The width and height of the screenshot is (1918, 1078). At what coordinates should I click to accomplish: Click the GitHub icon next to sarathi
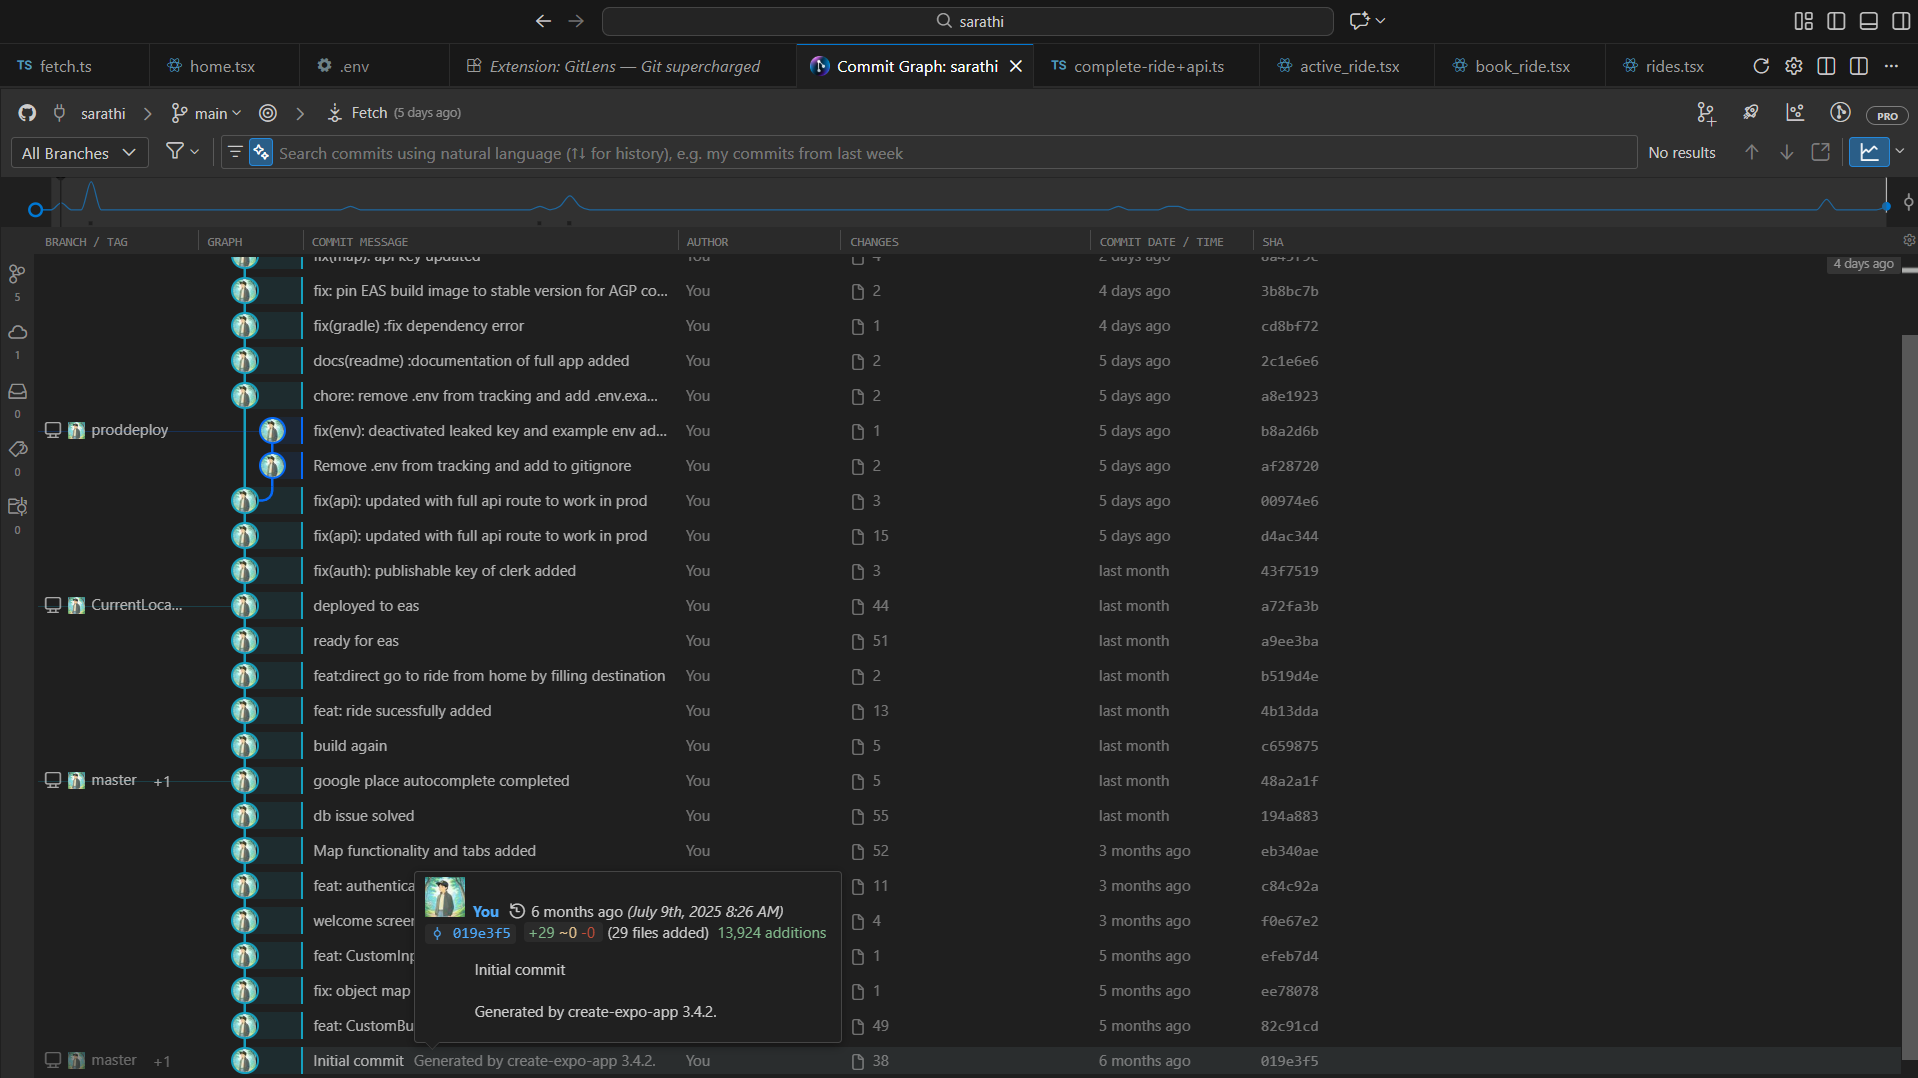point(27,113)
